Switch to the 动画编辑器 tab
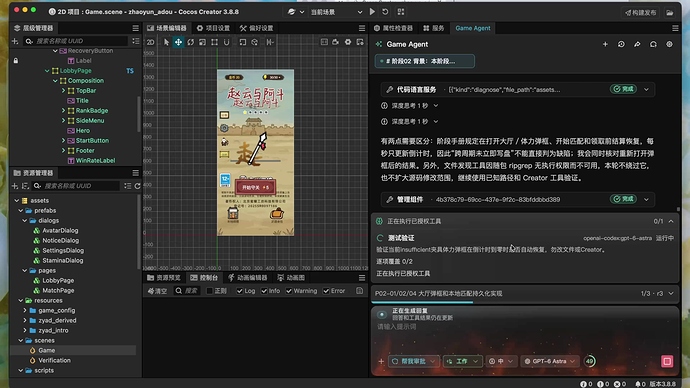Image resolution: width=690 pixels, height=388 pixels. (x=247, y=278)
